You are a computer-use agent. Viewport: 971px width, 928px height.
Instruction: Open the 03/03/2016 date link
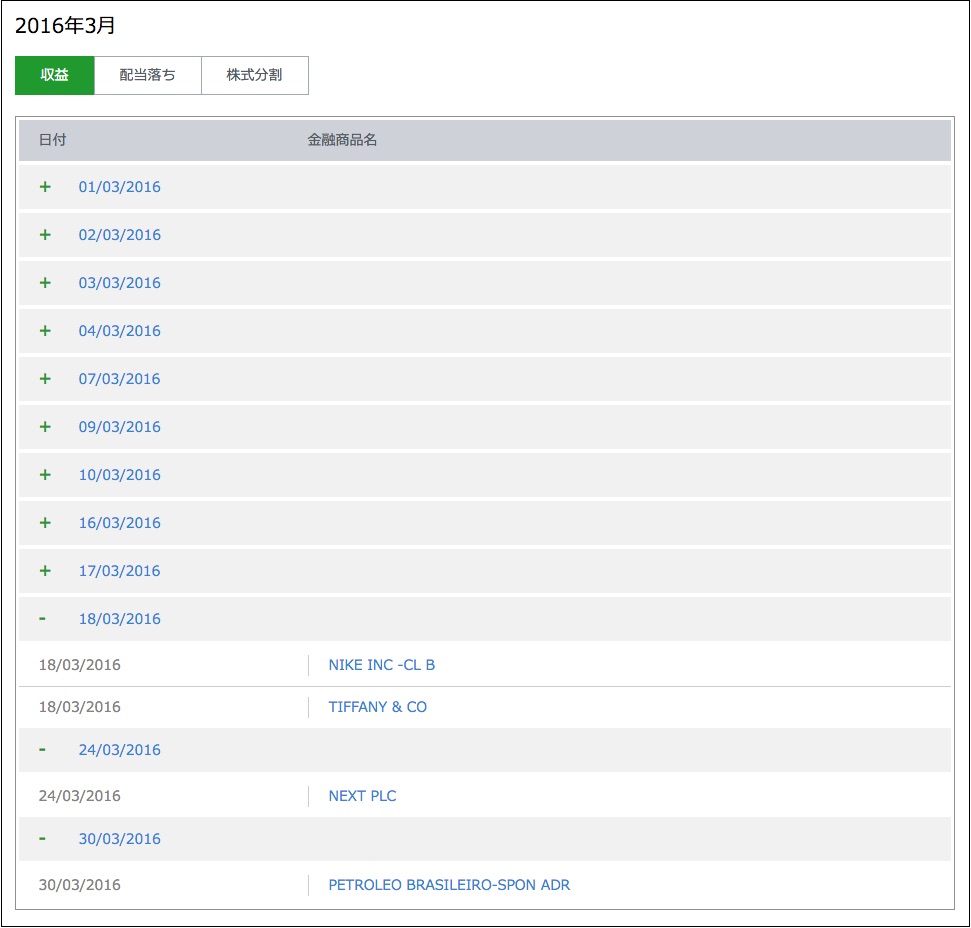click(x=120, y=283)
